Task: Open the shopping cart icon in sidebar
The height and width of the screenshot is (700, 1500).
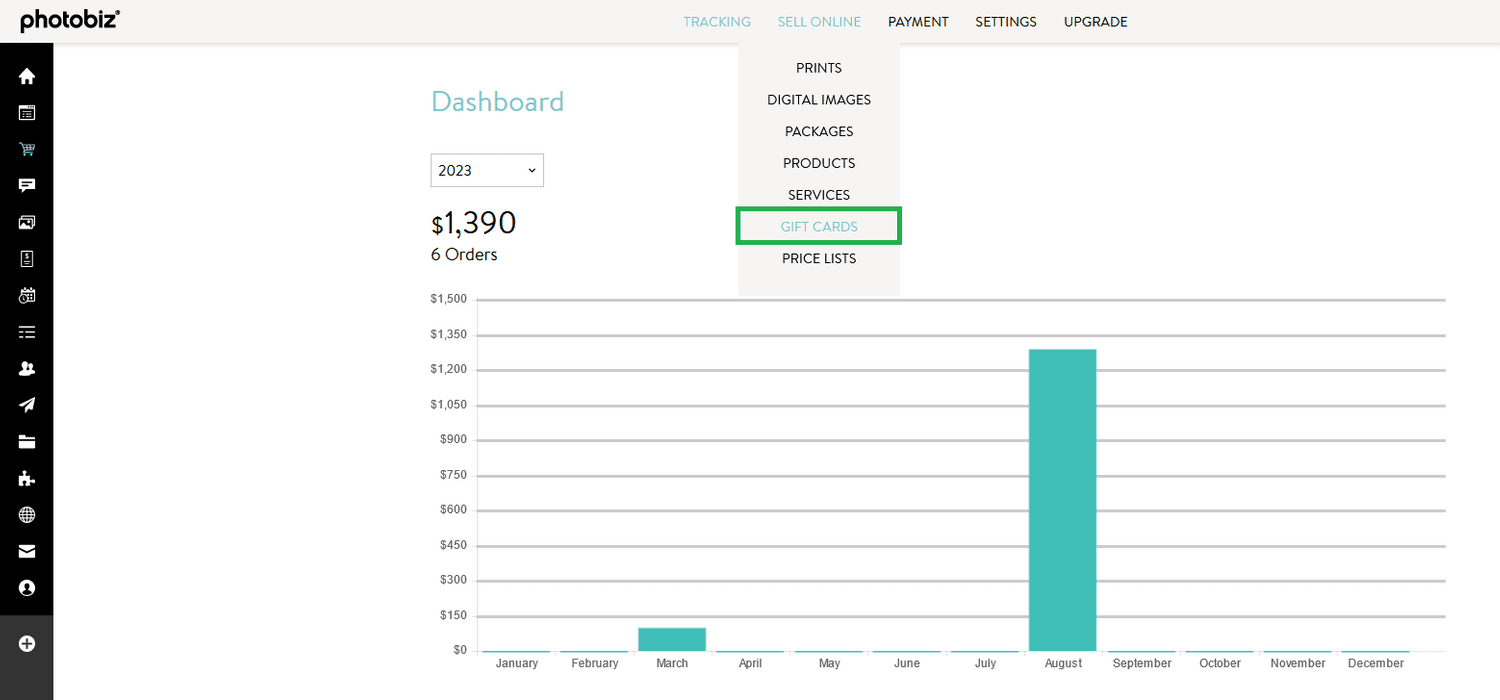Action: (x=27, y=150)
